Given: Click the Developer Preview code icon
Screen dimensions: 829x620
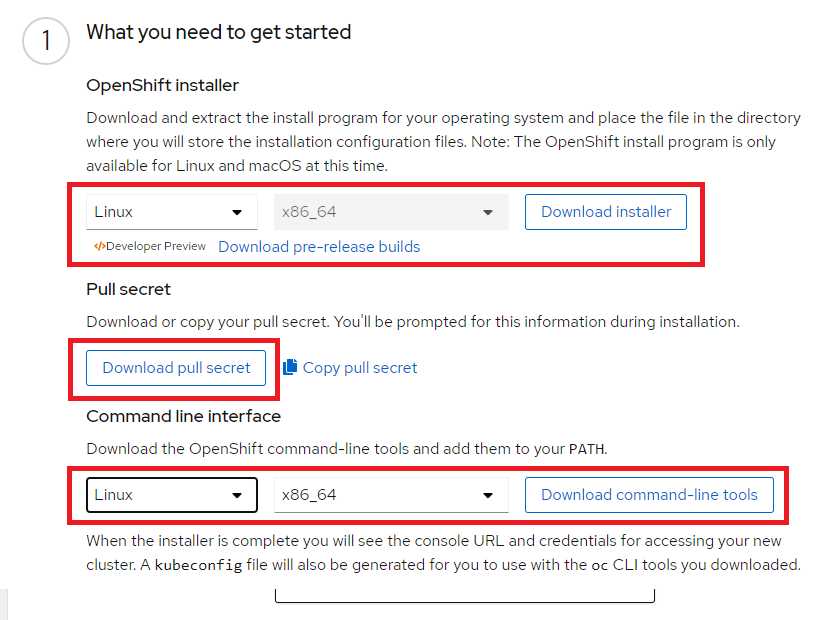Looking at the screenshot, I should pos(99,246).
